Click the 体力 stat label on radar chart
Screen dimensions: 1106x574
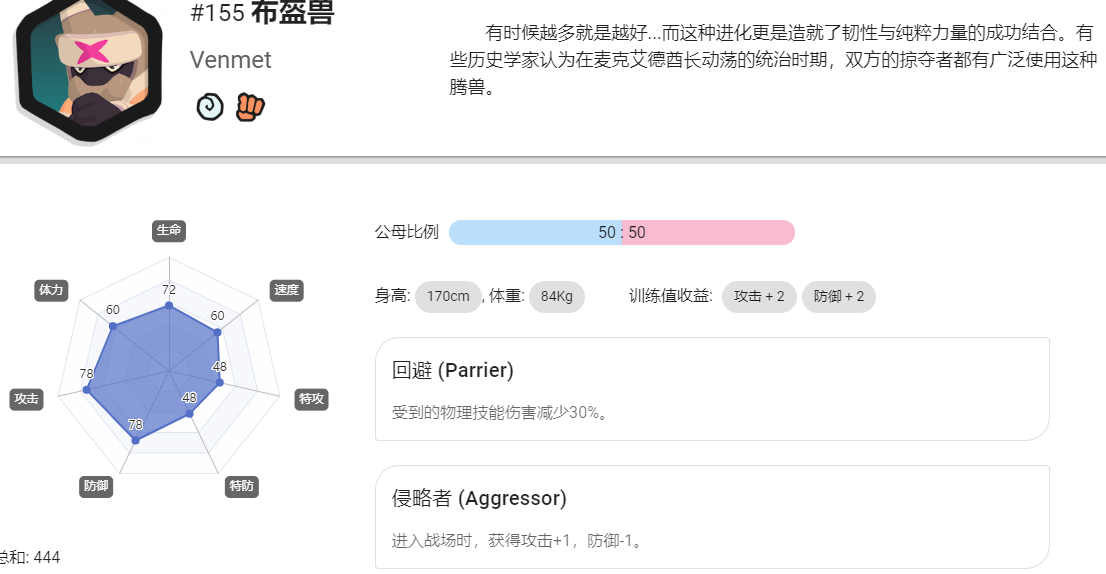click(51, 290)
